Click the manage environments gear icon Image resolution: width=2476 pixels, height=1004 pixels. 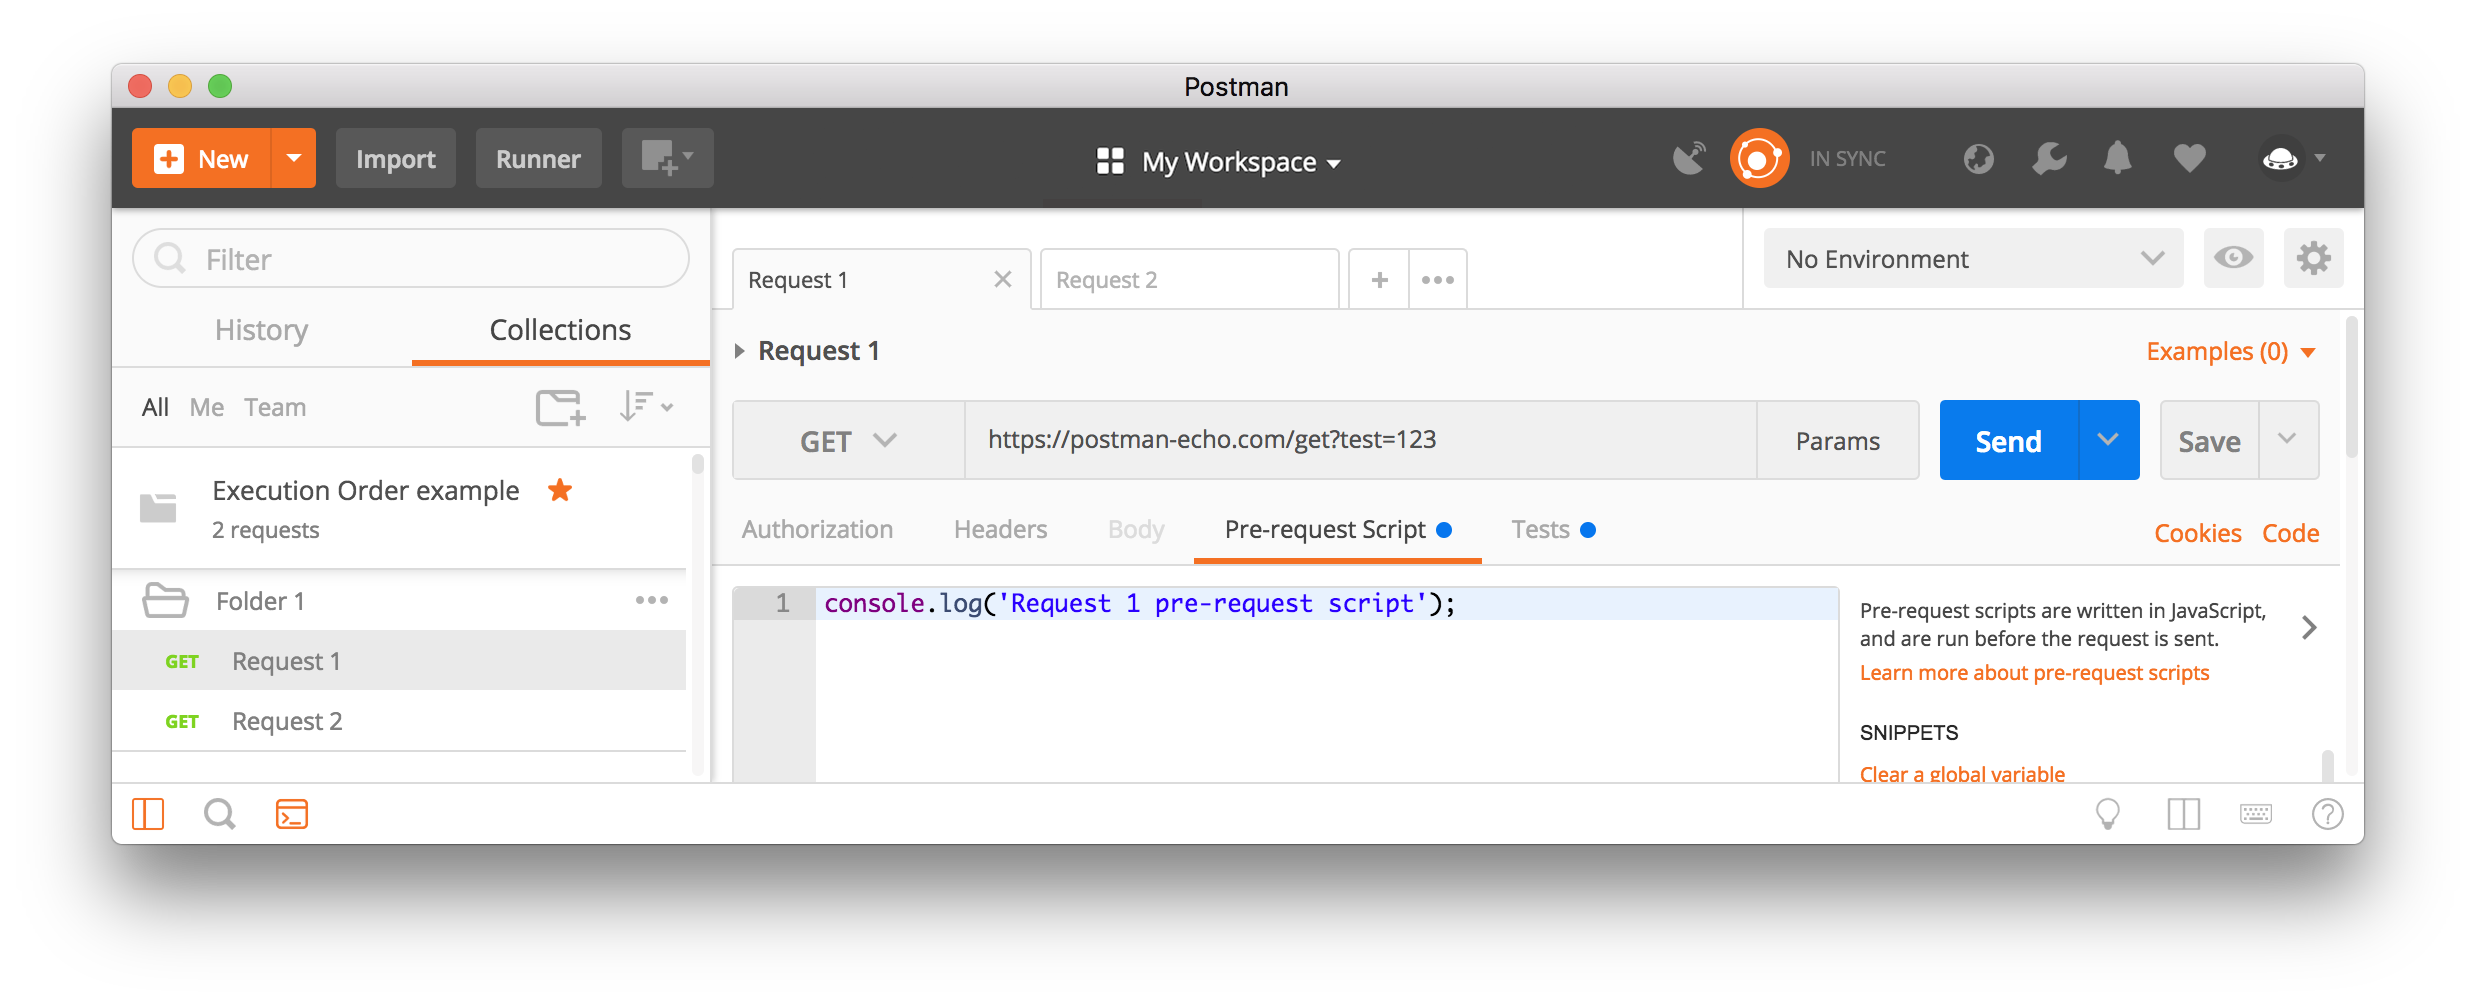coord(2313,258)
